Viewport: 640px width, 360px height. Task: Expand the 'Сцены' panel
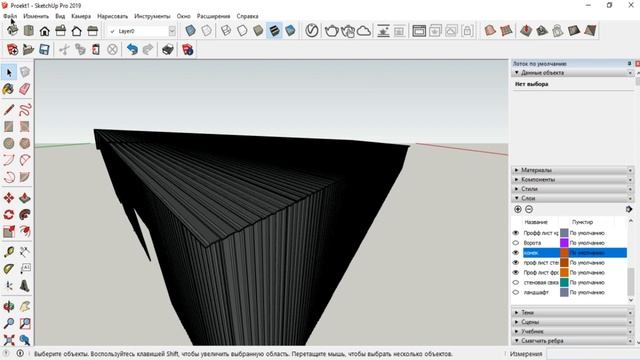(x=573, y=322)
